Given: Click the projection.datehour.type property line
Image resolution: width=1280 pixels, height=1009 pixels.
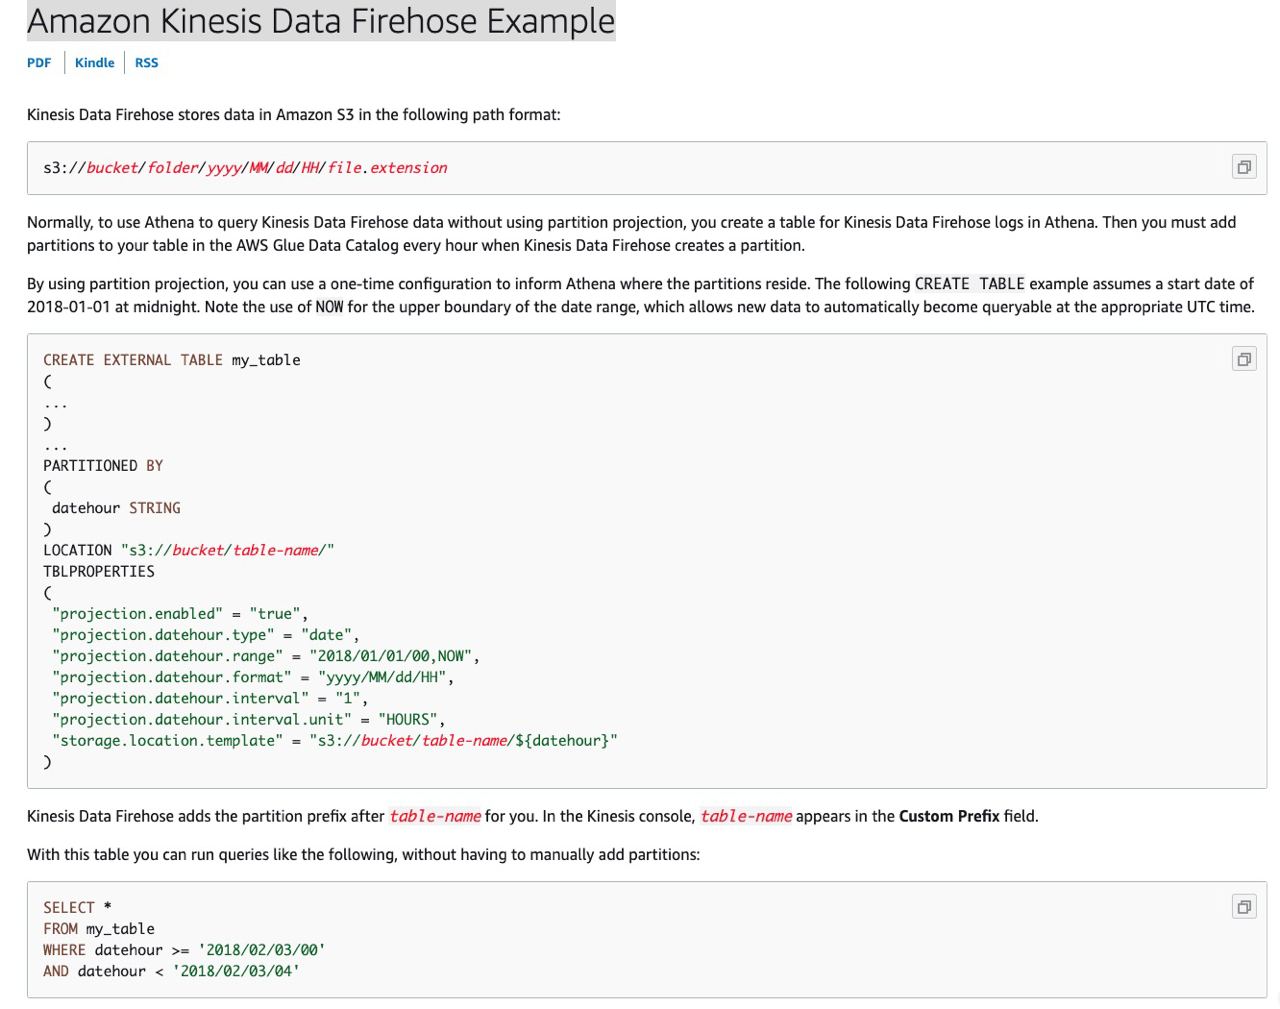Looking at the screenshot, I should pos(206,635).
